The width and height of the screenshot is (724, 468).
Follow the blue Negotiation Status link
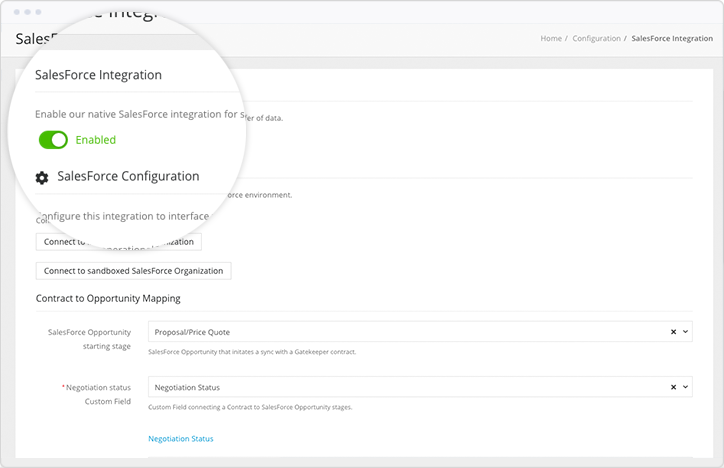click(x=181, y=438)
